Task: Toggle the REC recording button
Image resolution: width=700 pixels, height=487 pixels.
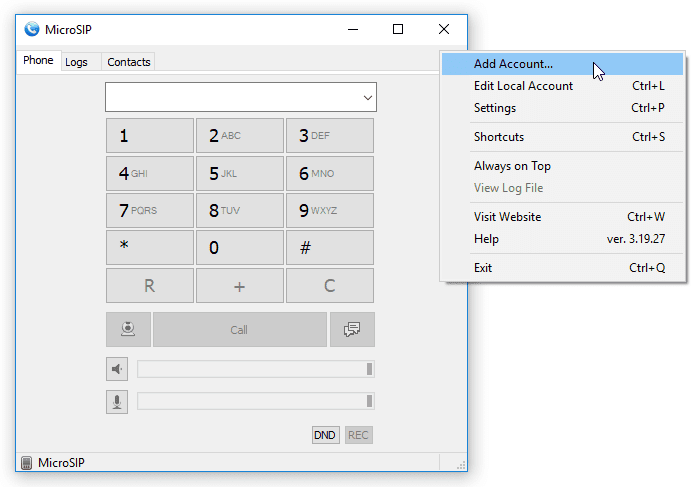Action: pos(358,435)
